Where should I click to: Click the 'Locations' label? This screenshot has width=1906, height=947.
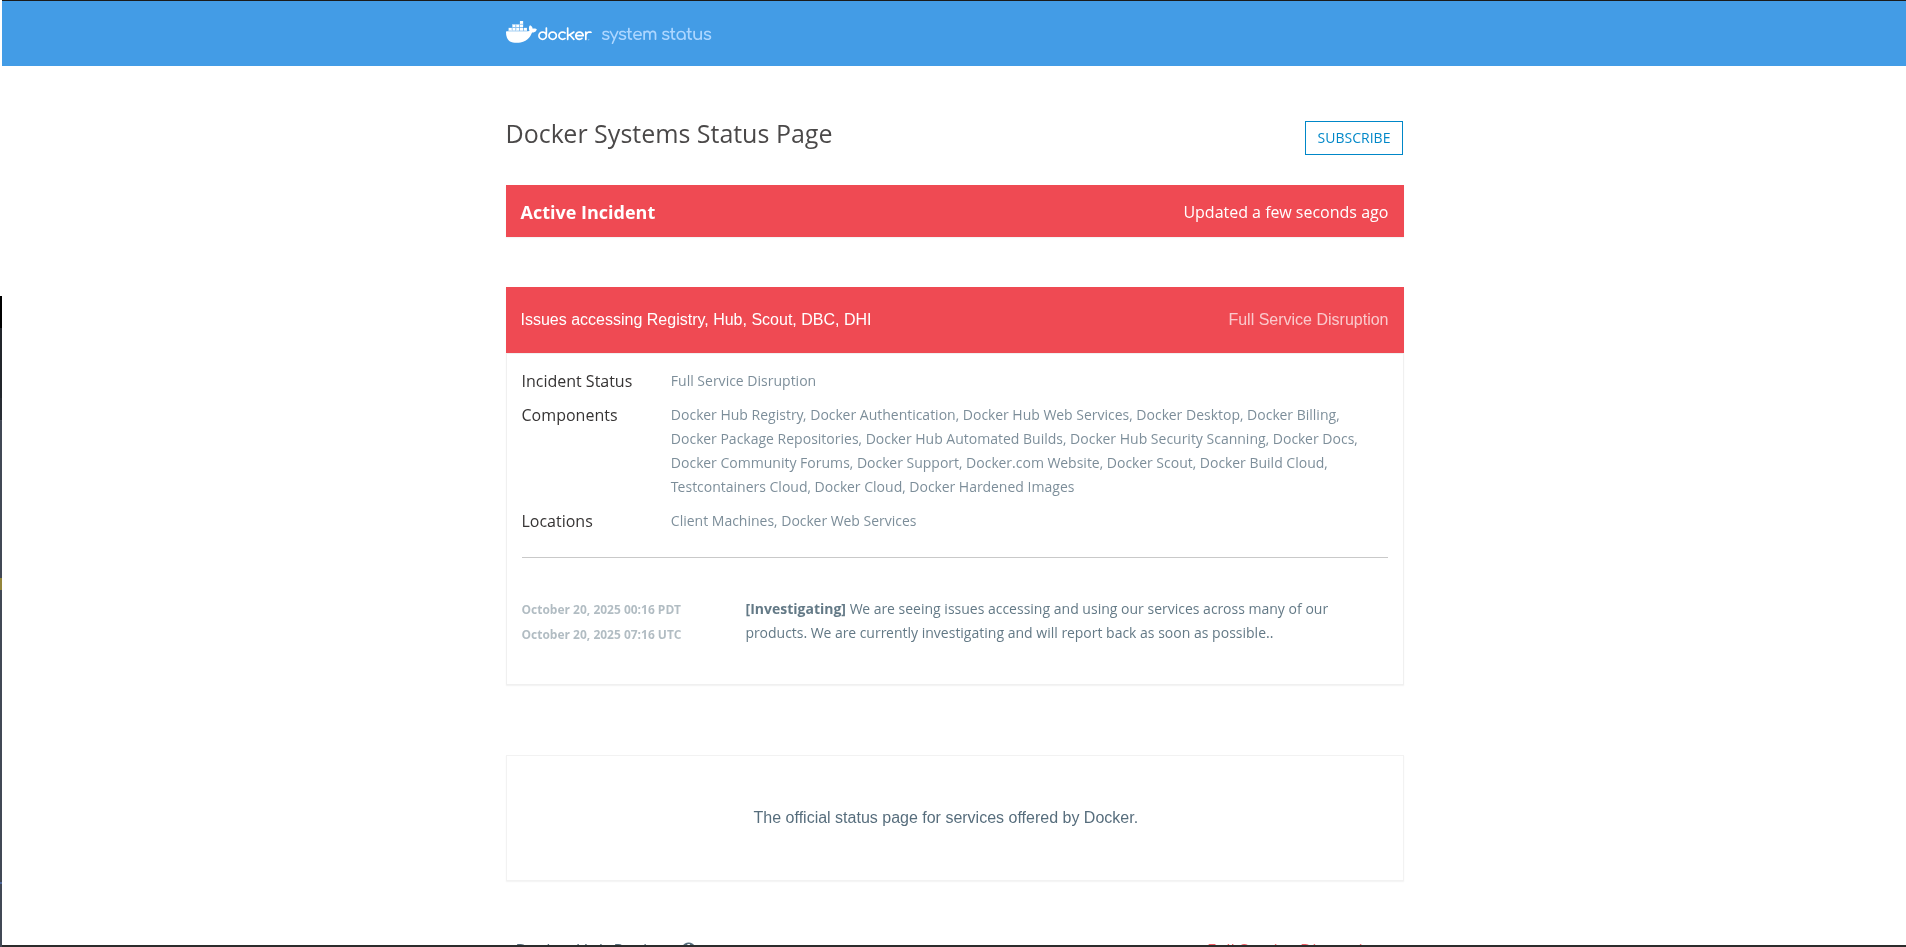pyautogui.click(x=556, y=521)
